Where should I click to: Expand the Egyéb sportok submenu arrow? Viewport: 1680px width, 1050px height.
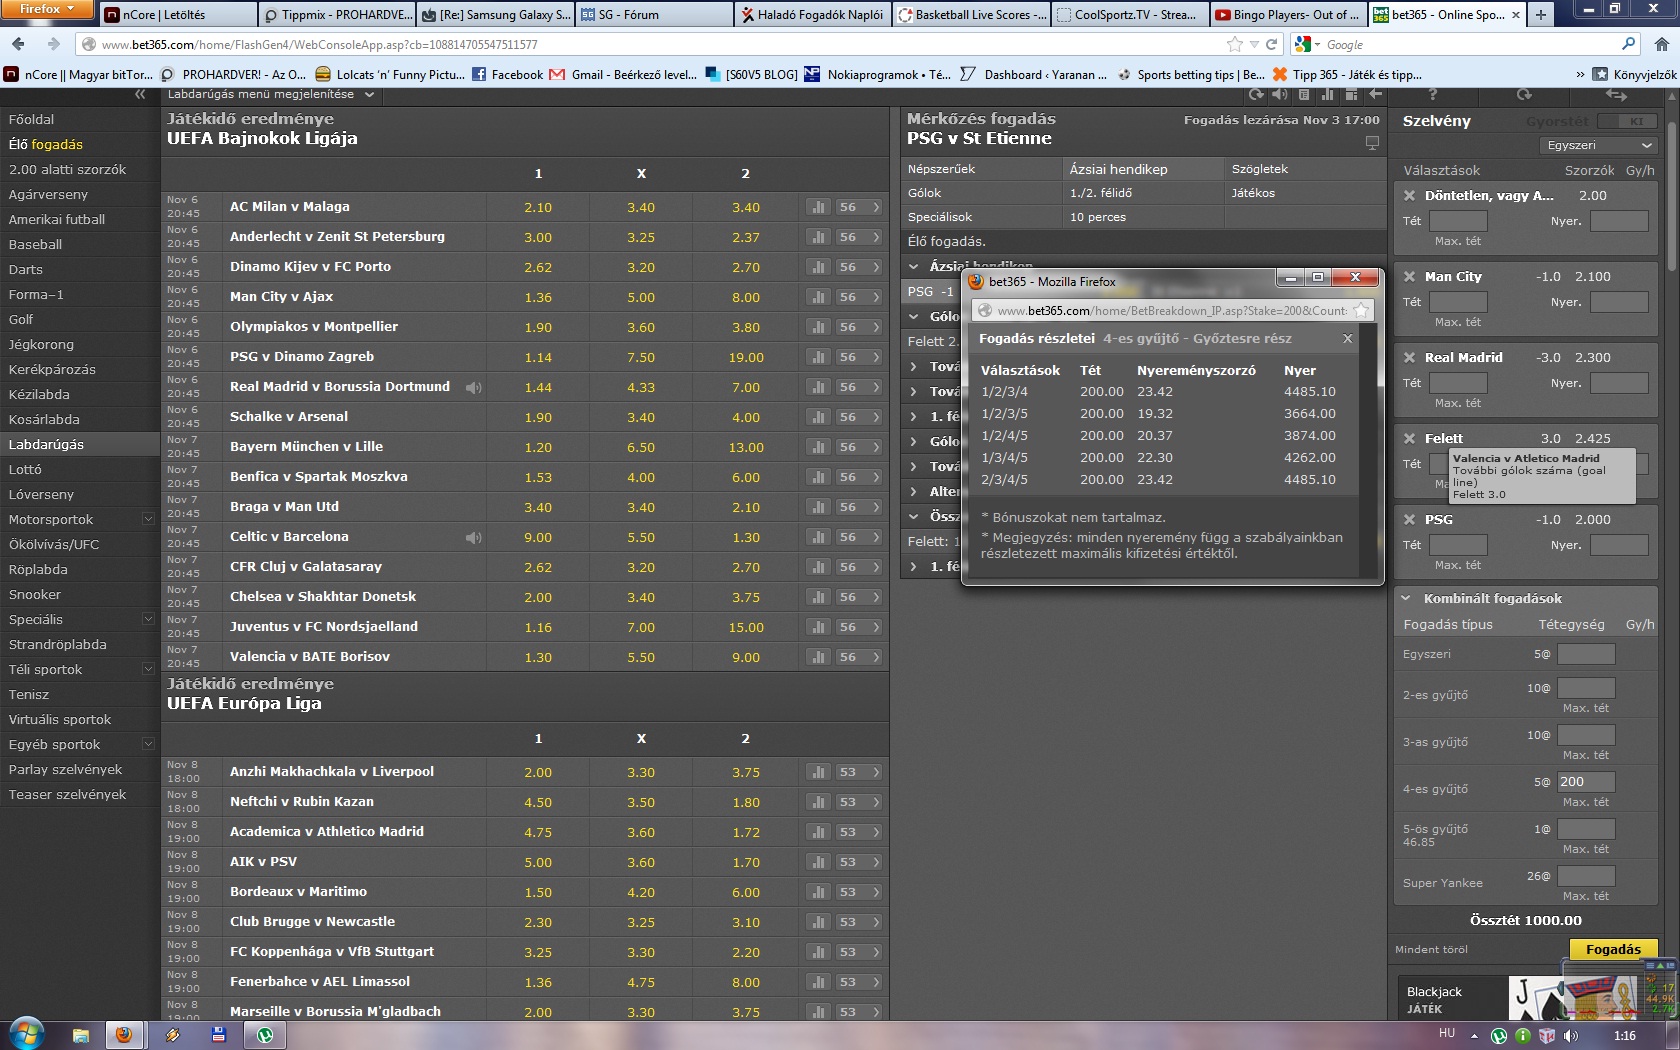[x=148, y=744]
